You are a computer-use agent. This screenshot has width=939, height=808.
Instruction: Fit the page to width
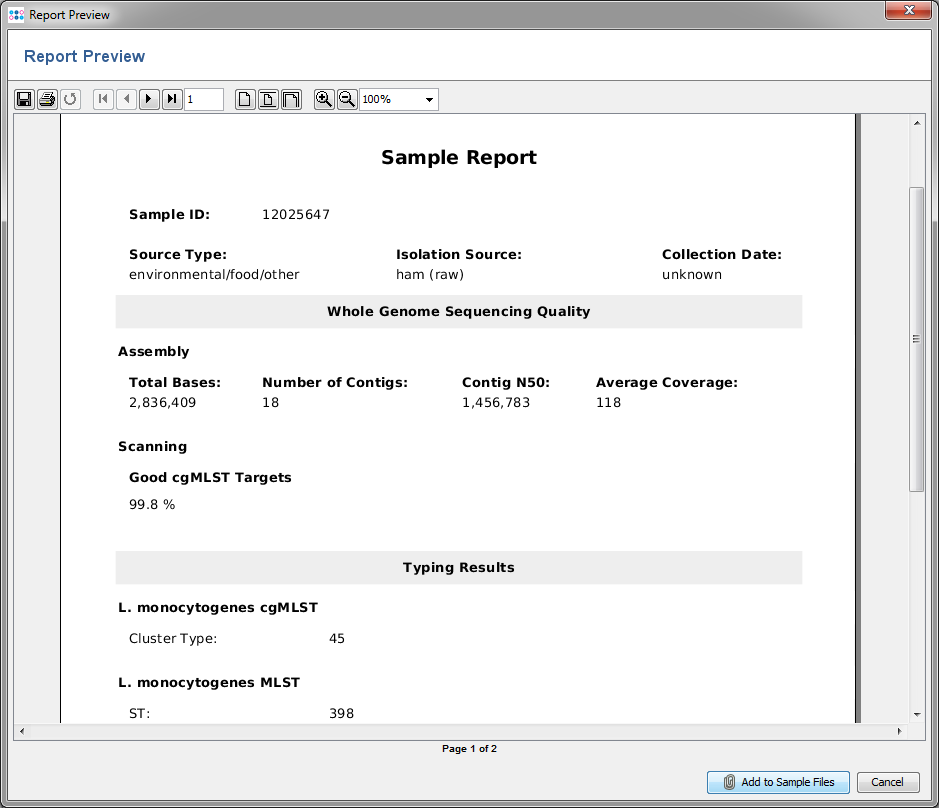[291, 99]
